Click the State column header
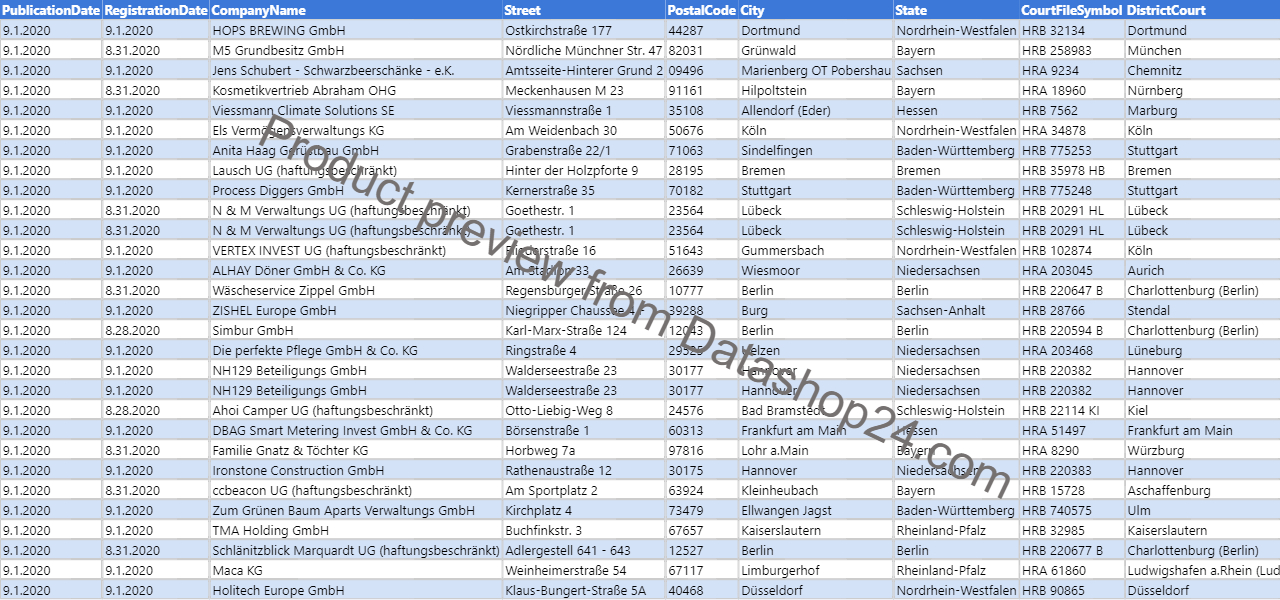 pyautogui.click(x=956, y=10)
